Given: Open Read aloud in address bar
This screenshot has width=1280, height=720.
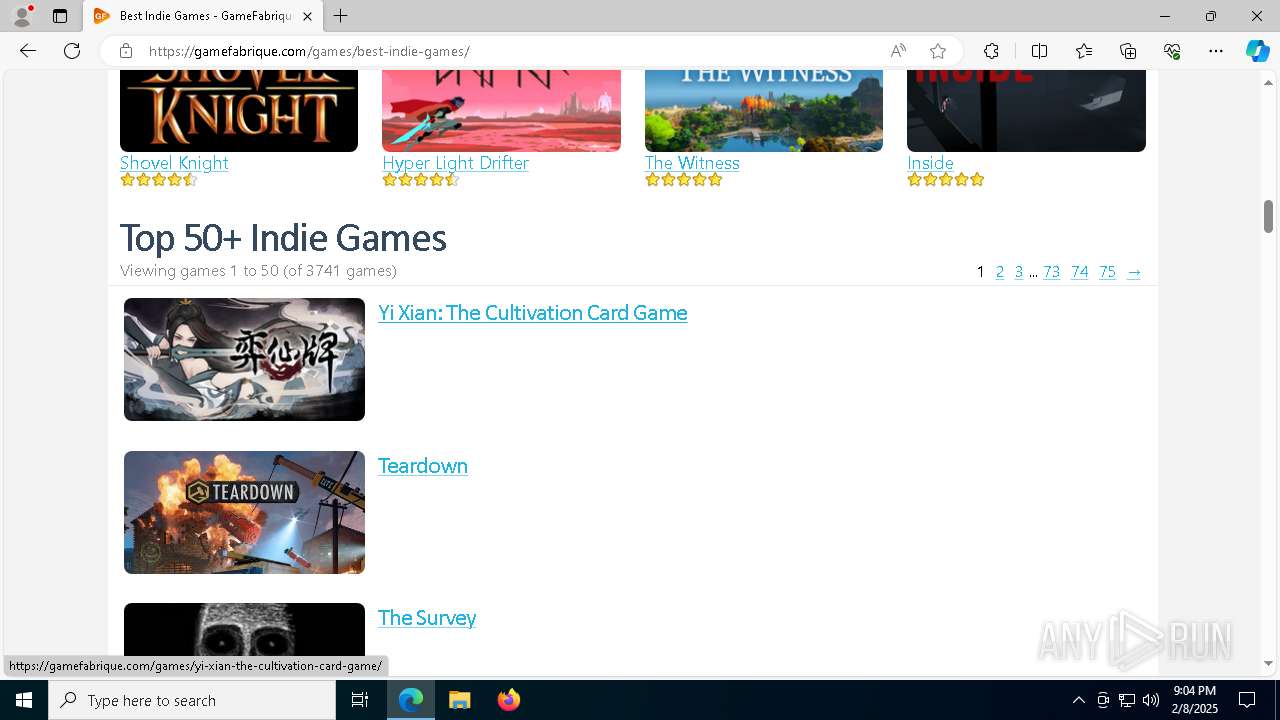Looking at the screenshot, I should tap(898, 51).
